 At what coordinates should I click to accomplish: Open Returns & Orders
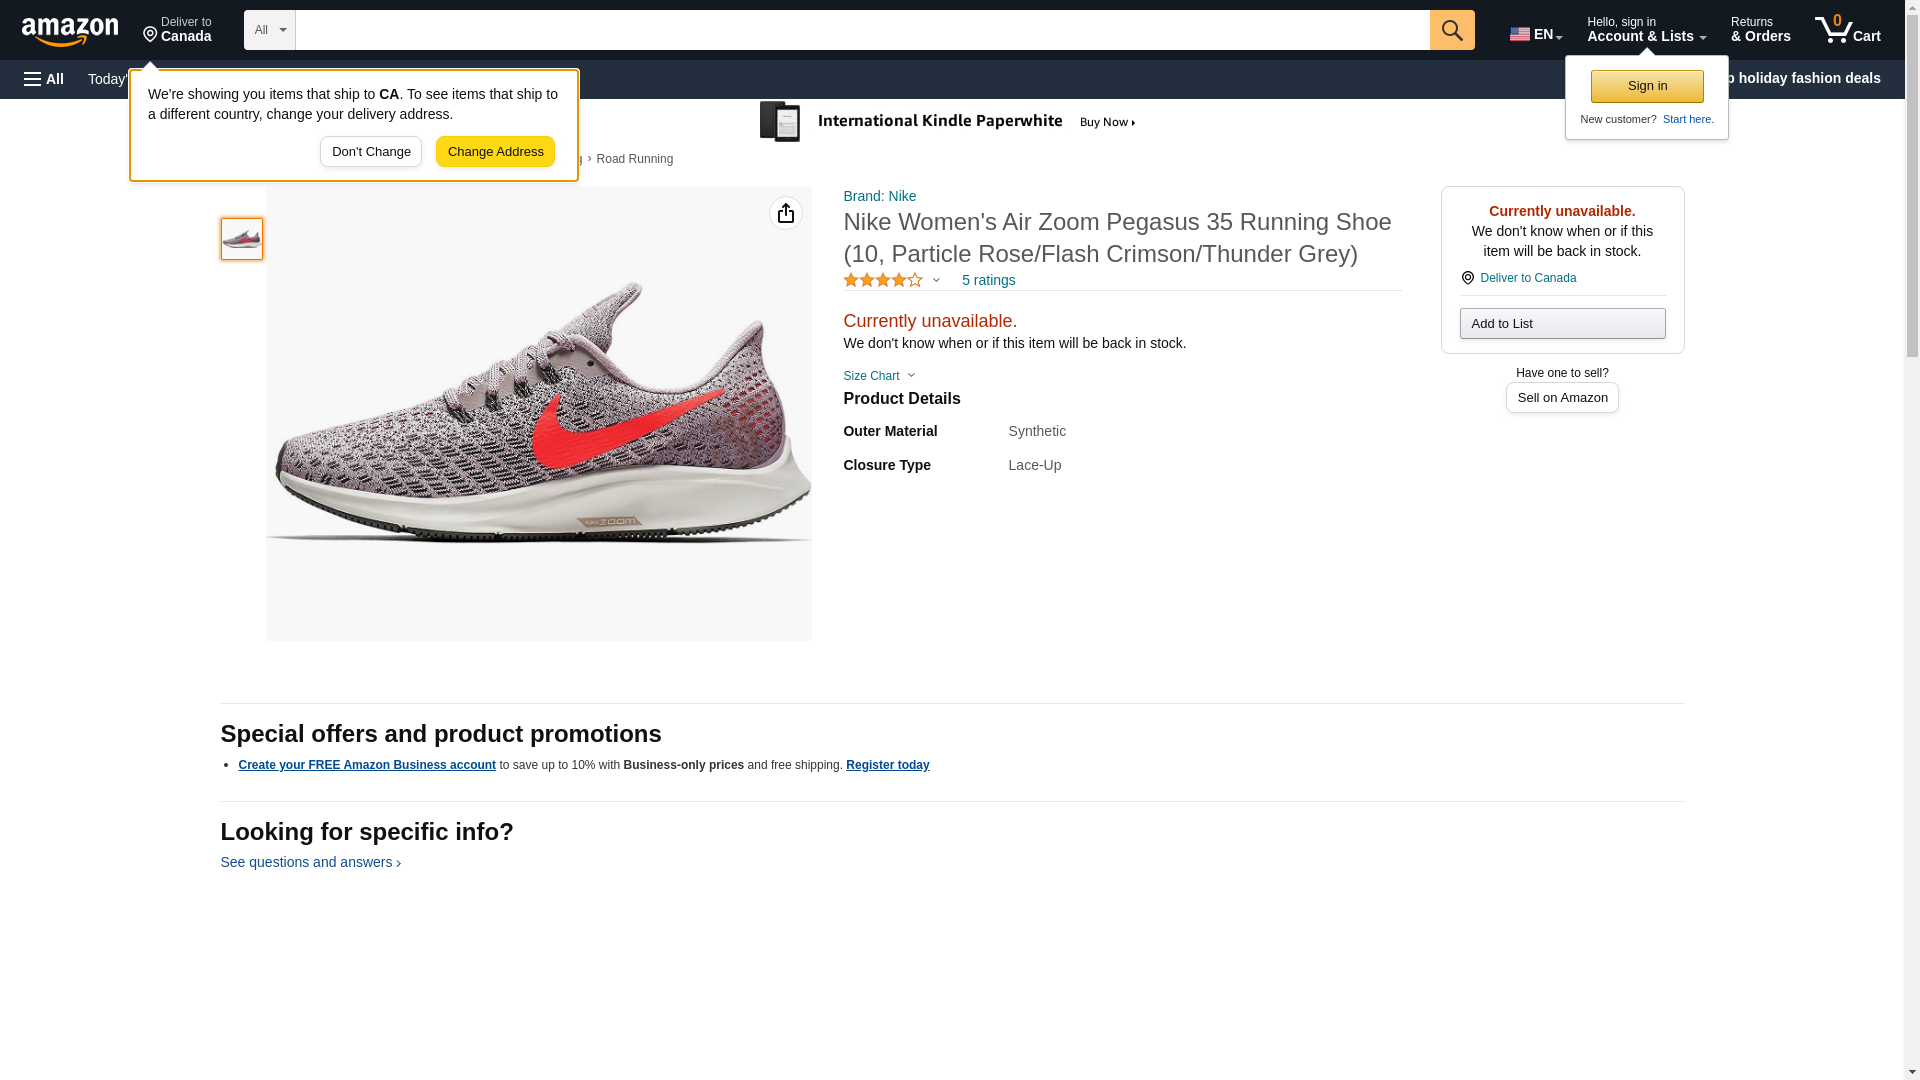(x=1760, y=30)
